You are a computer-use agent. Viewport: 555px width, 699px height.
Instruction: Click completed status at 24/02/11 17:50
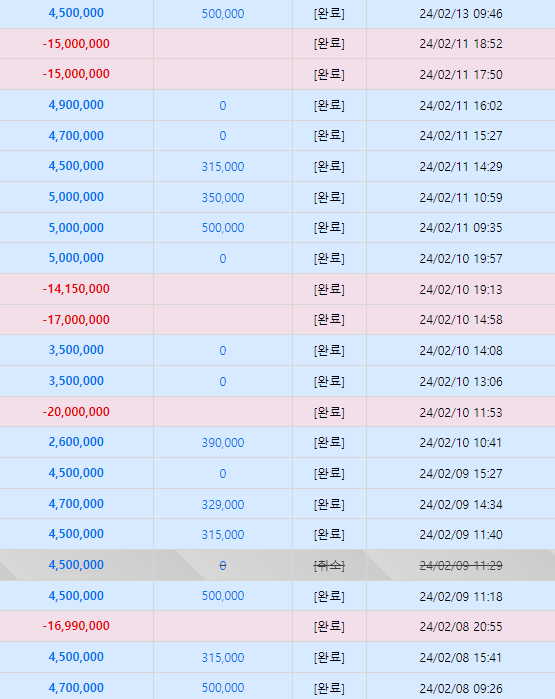click(x=329, y=74)
